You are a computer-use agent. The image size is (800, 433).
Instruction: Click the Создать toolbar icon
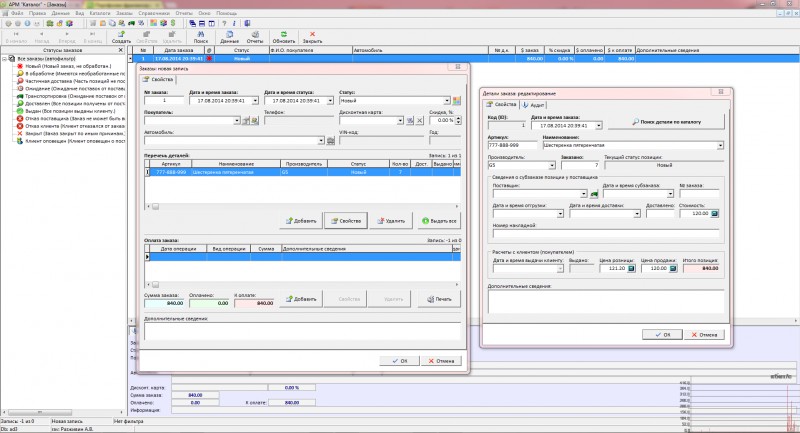pos(121,35)
